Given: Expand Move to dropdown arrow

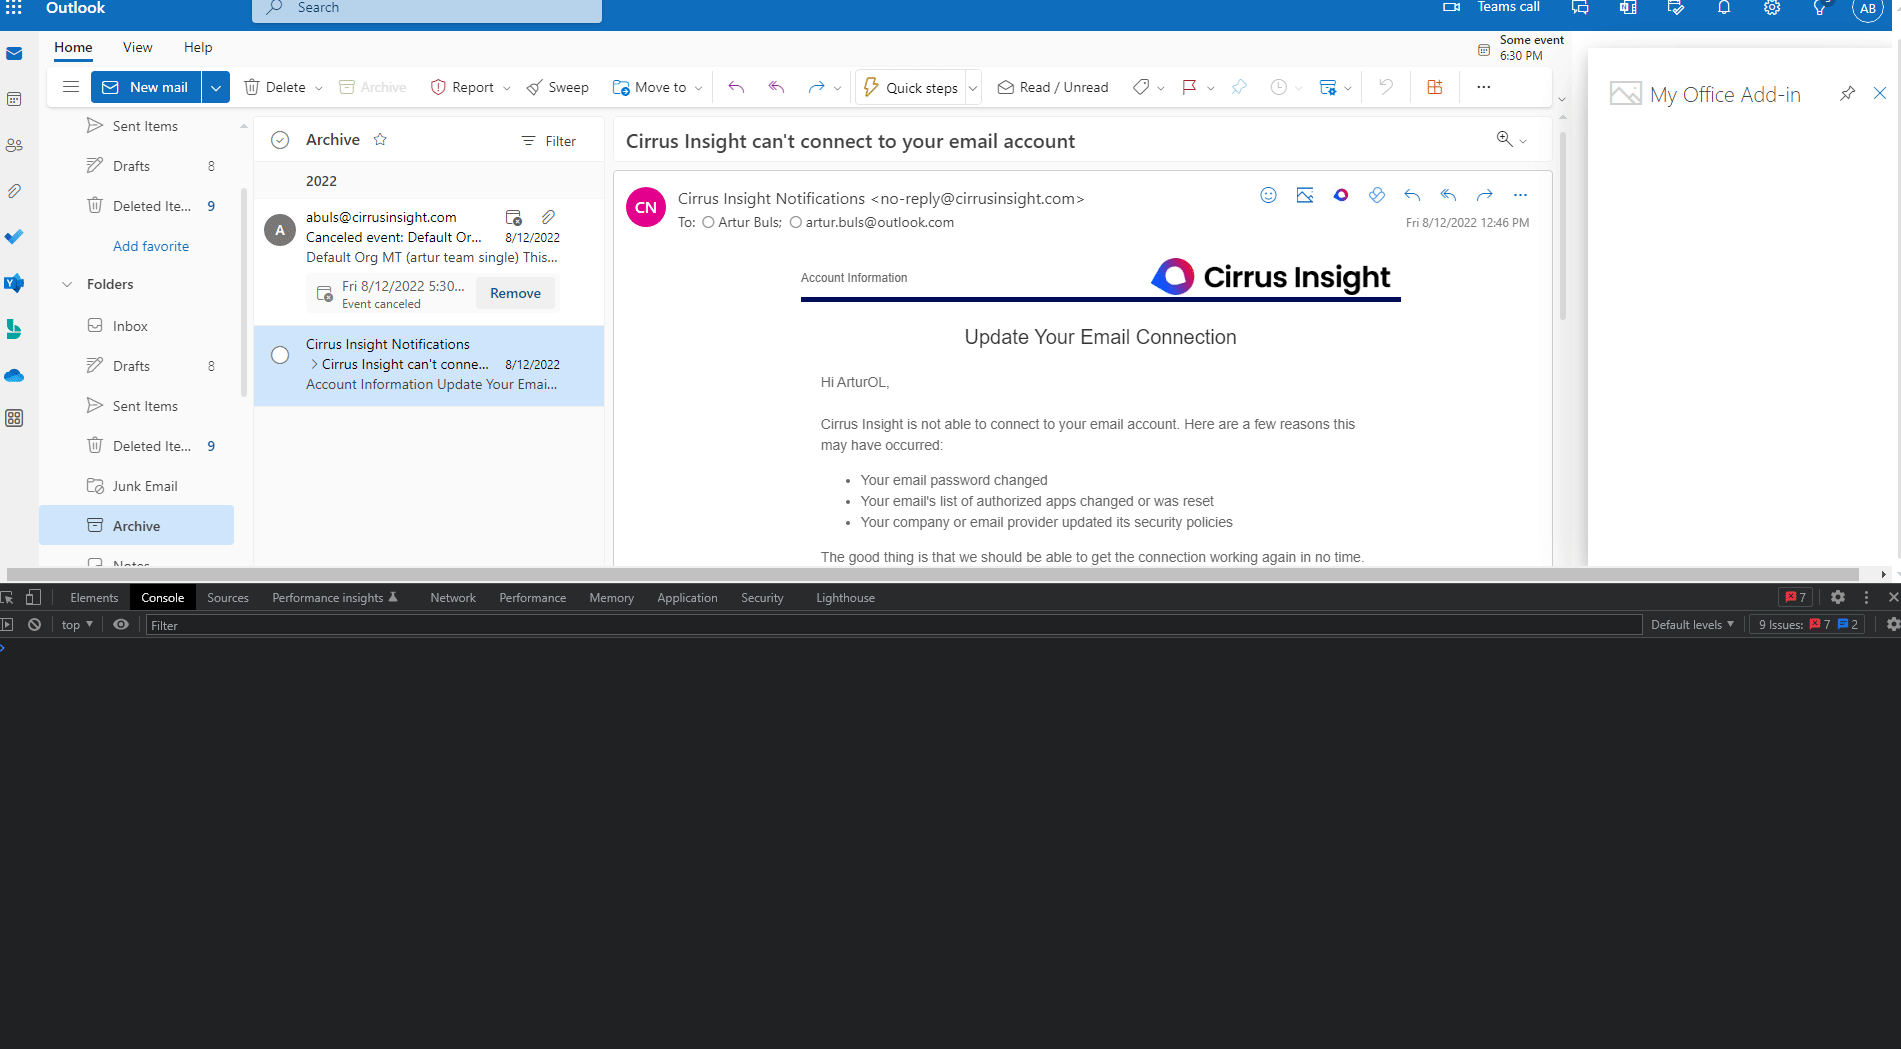Looking at the screenshot, I should tap(698, 88).
